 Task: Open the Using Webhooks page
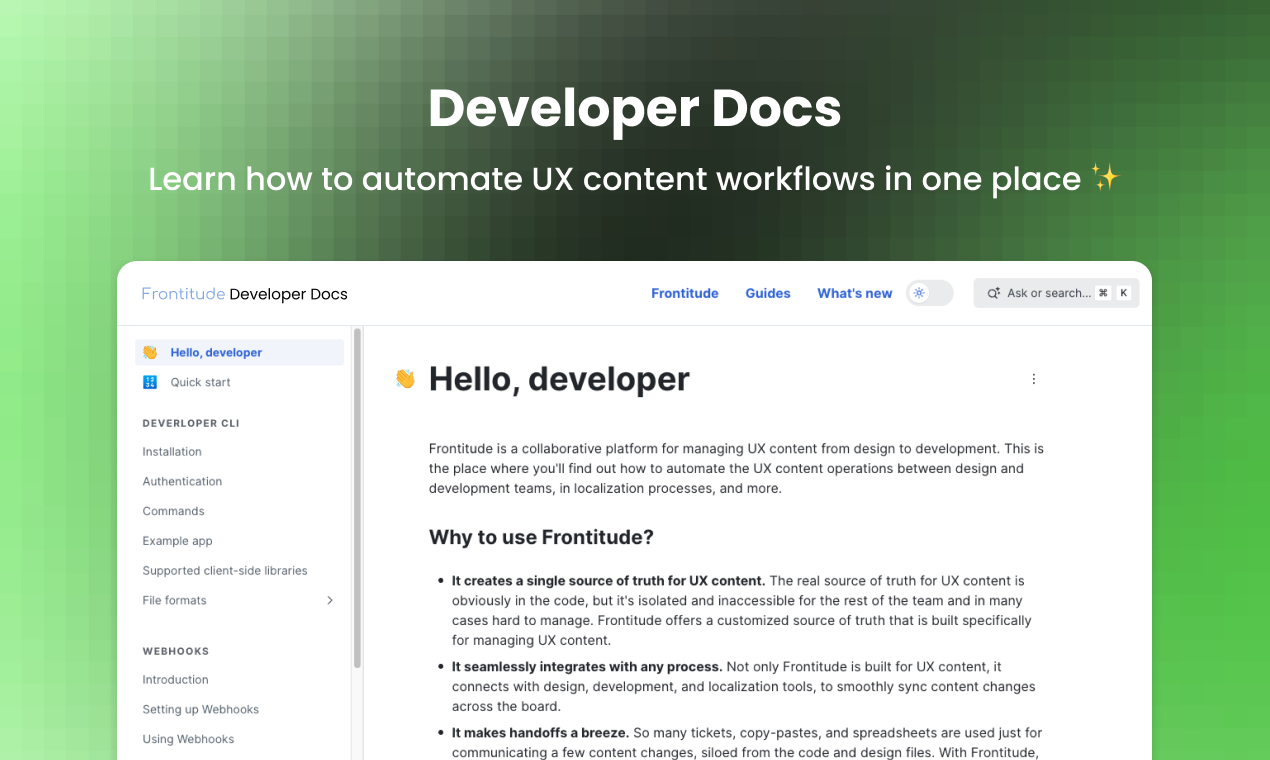pos(188,739)
